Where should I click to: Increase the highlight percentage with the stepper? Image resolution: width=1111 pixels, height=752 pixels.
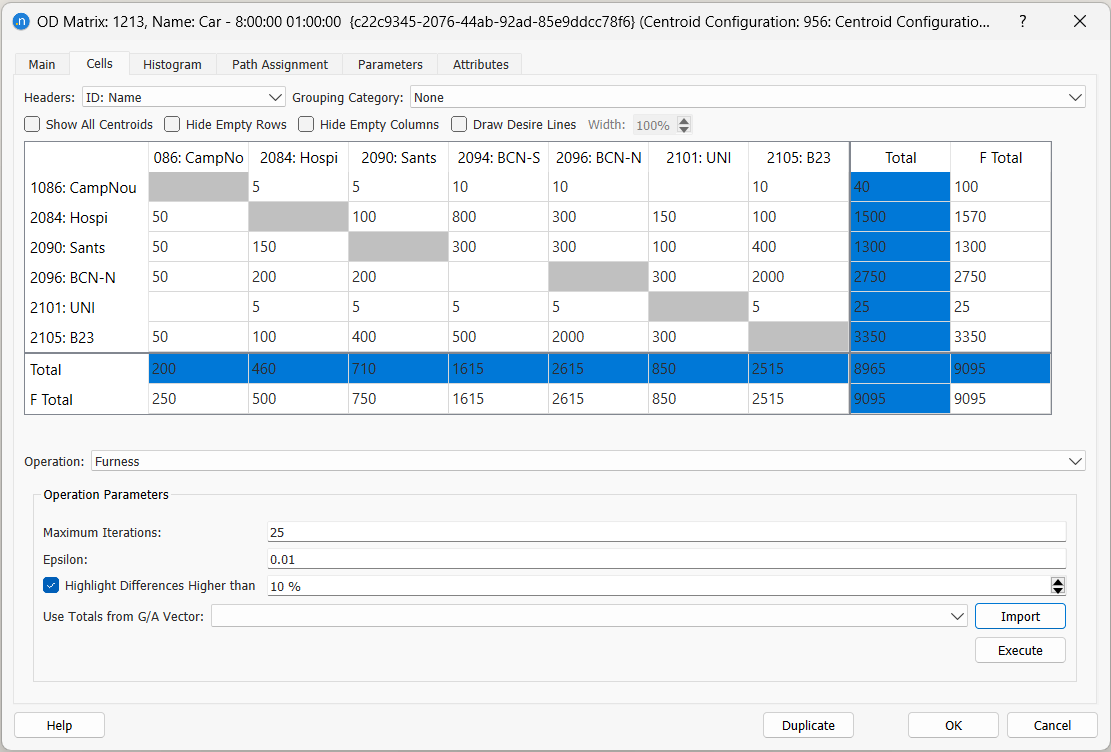tap(1058, 581)
